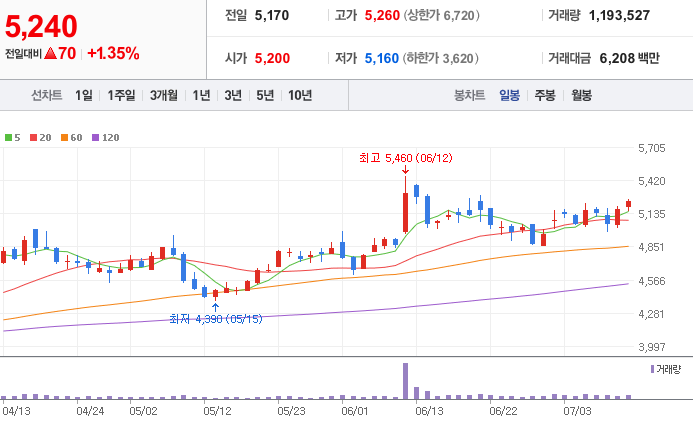Screen dimensions: 693x435
Task: Click the 저가 value 5,160
Action: click(x=382, y=58)
